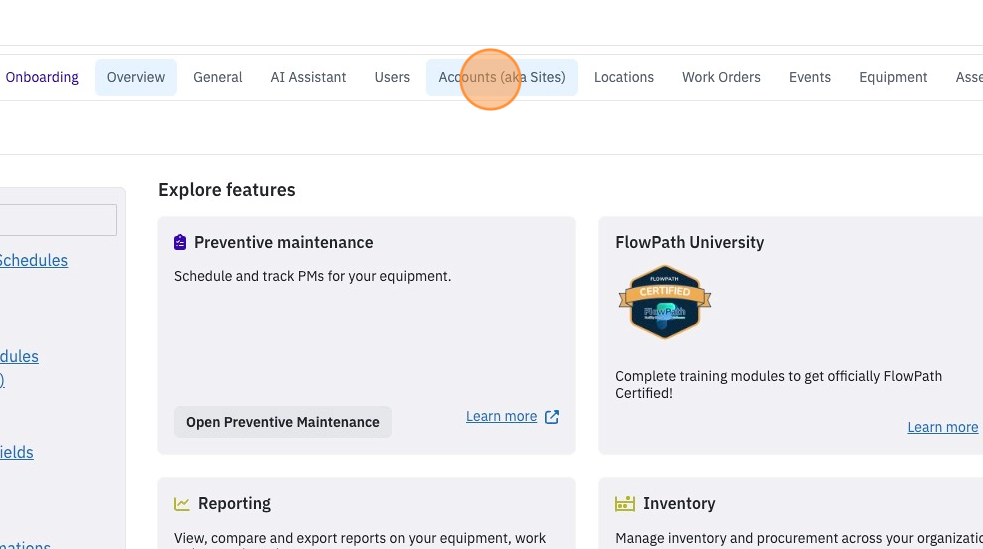983x549 pixels.
Task: Click the FlowPath University heading
Action: point(690,242)
